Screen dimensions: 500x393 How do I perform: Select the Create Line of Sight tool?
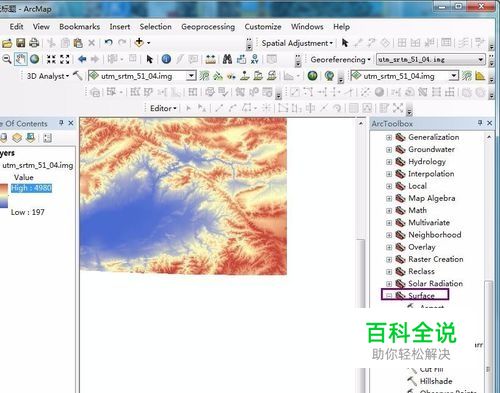[x=231, y=76]
